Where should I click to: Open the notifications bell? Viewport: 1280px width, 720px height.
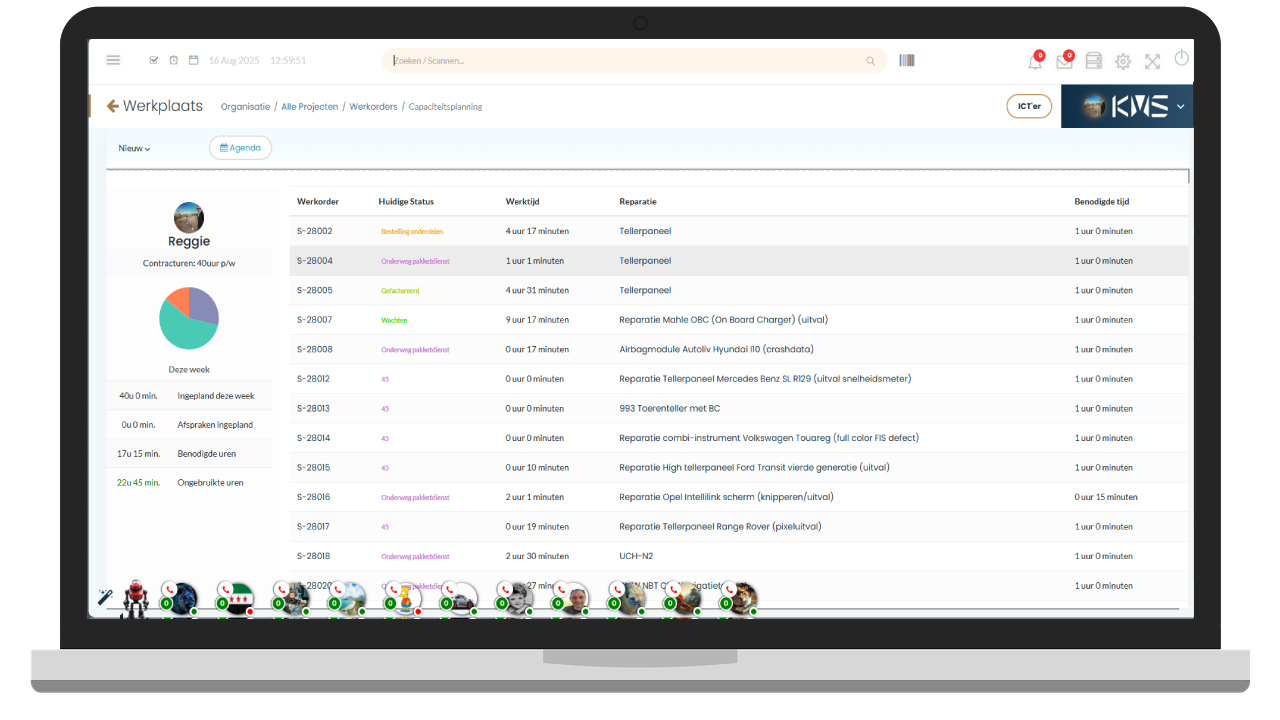click(x=1034, y=62)
